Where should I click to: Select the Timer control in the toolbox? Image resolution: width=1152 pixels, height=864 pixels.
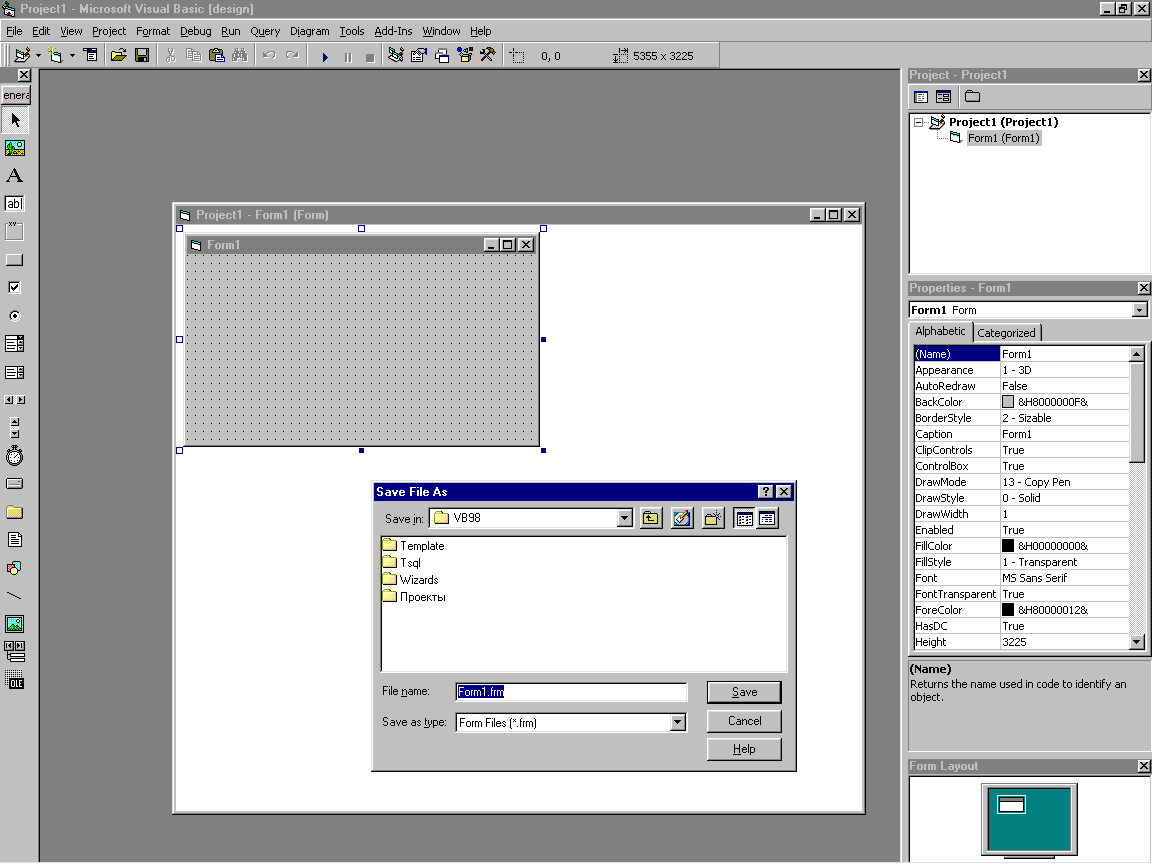click(x=14, y=456)
